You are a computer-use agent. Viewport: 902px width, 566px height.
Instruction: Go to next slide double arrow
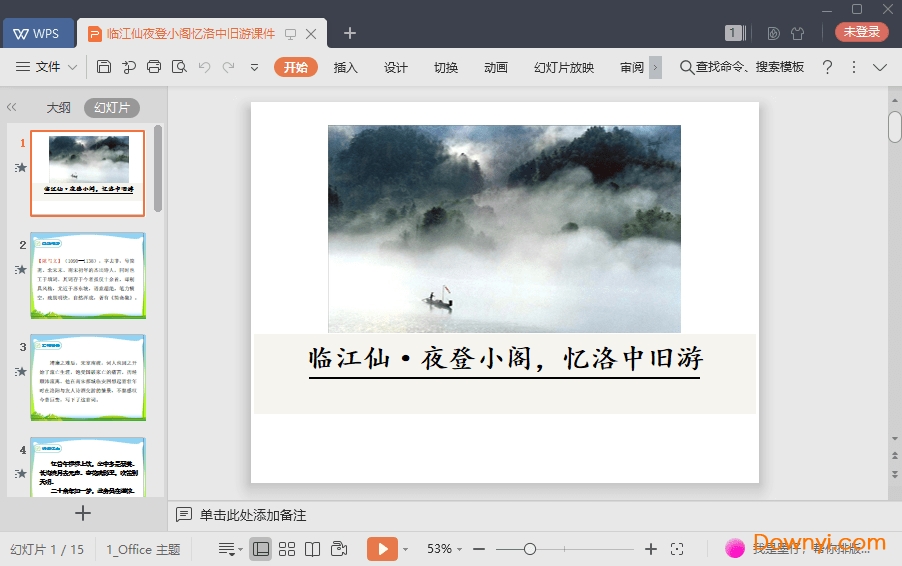pyautogui.click(x=895, y=475)
